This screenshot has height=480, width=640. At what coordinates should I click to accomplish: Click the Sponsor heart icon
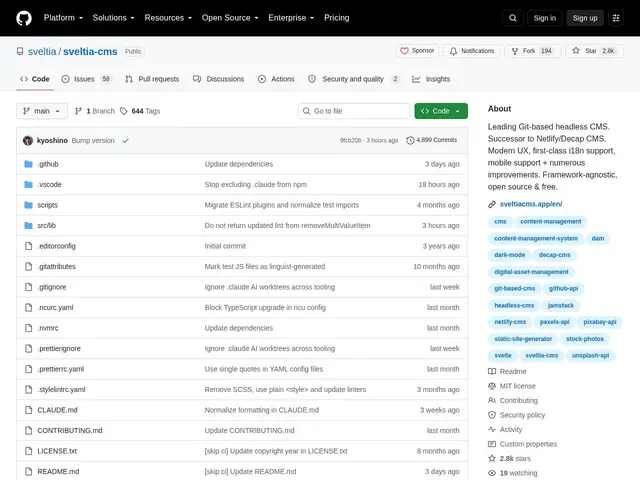click(404, 51)
